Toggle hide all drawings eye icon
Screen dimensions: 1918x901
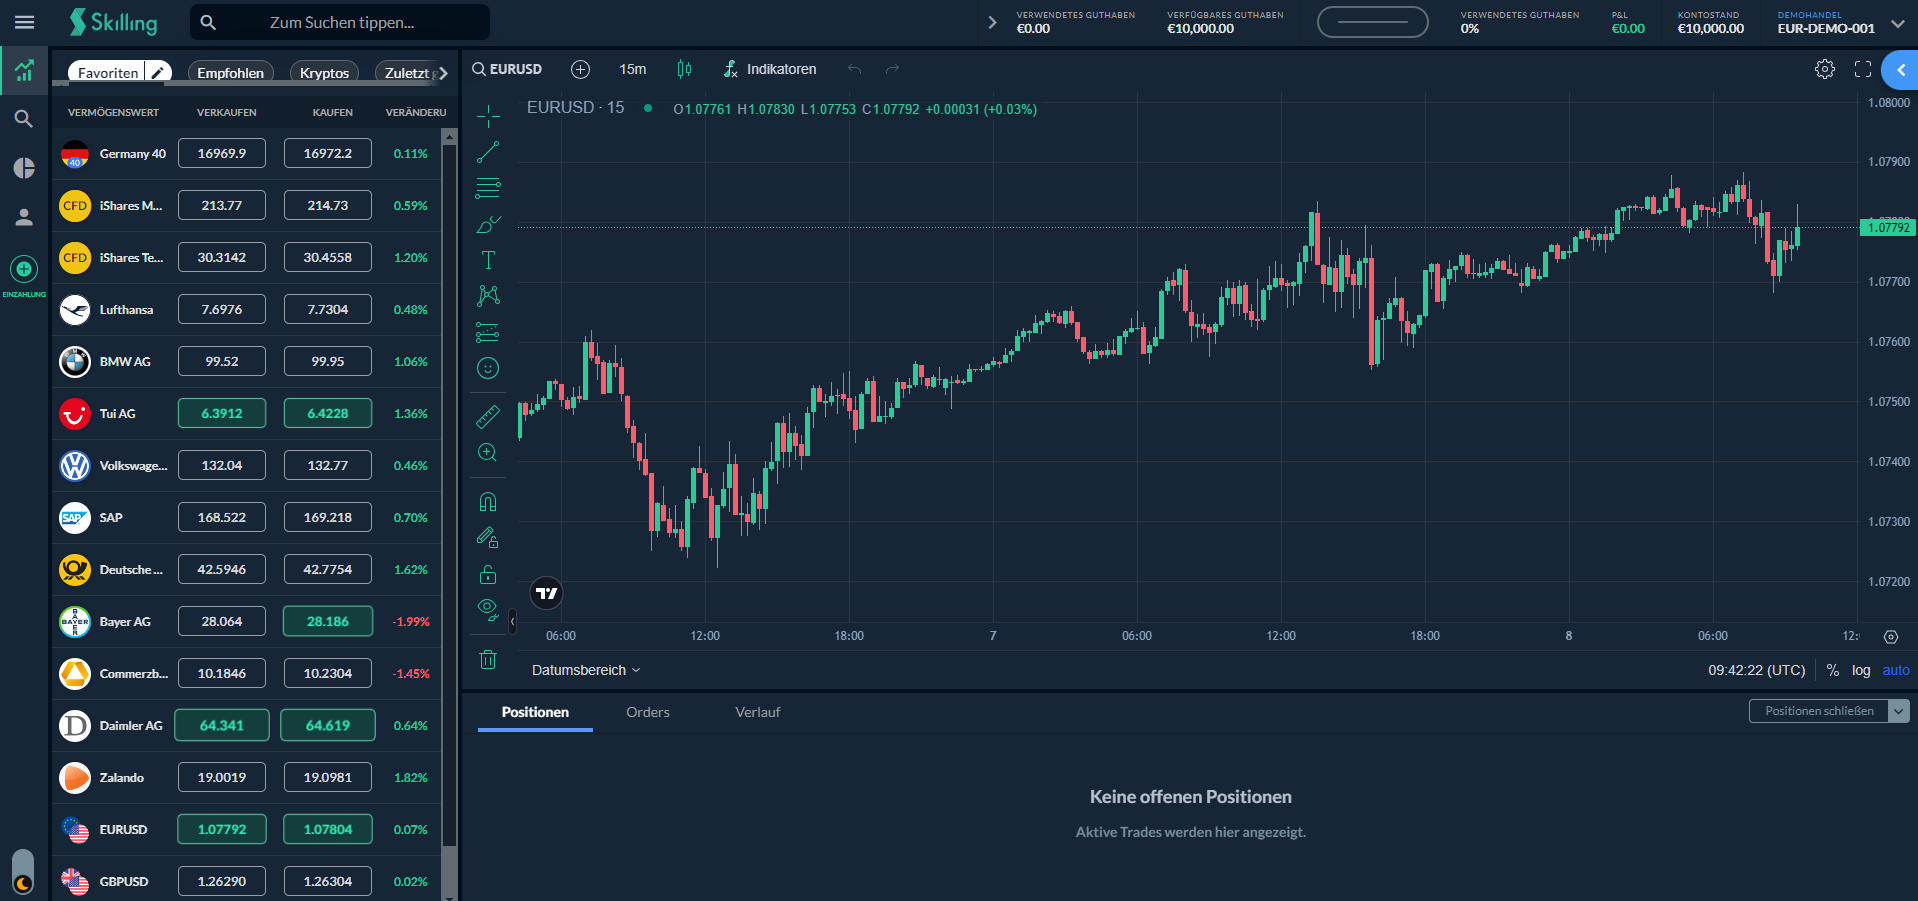pyautogui.click(x=488, y=610)
